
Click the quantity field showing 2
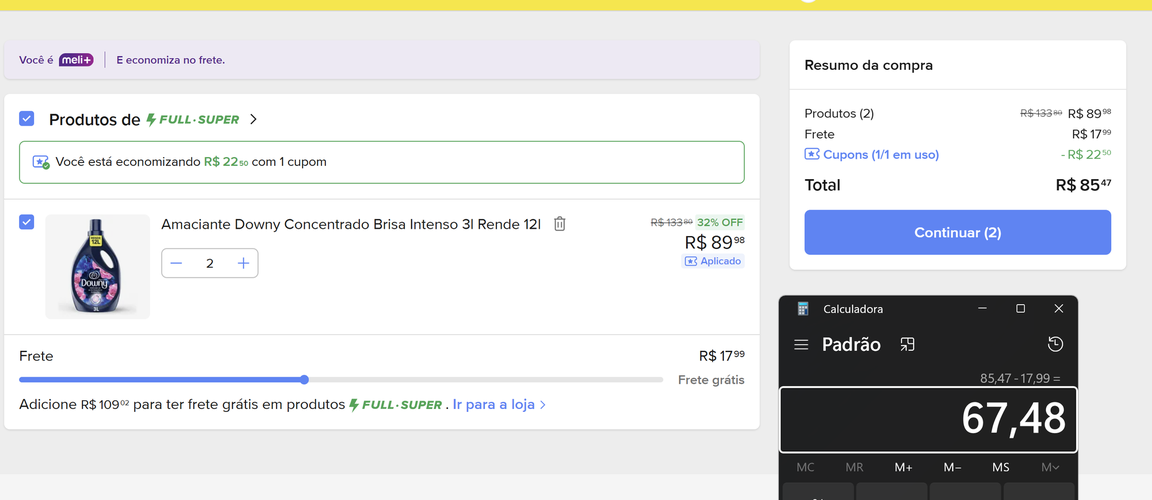coord(210,264)
